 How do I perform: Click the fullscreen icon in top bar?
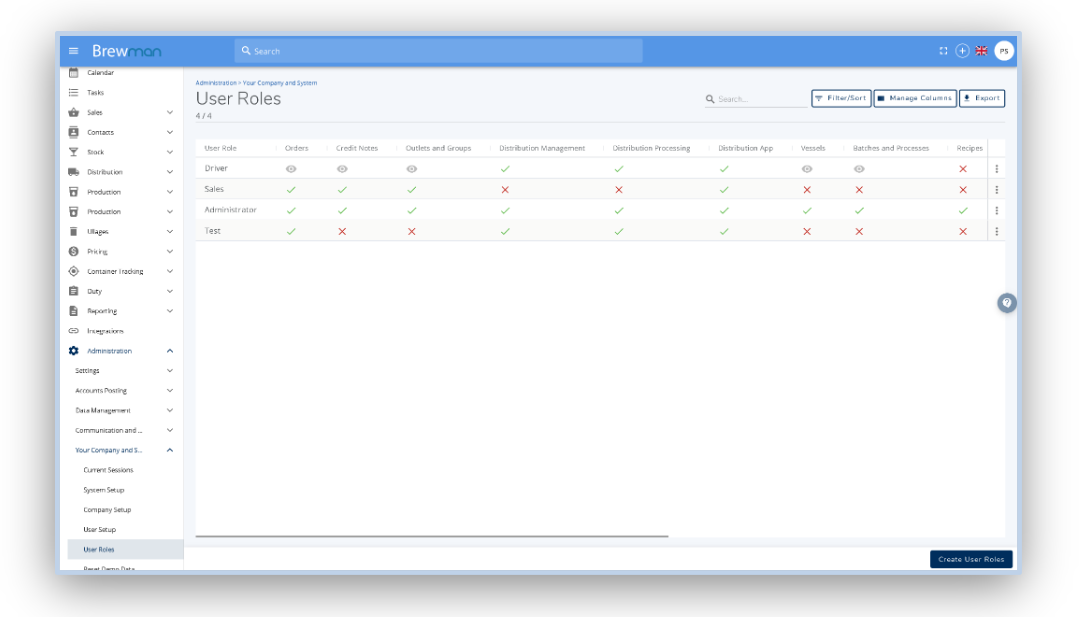click(x=943, y=51)
